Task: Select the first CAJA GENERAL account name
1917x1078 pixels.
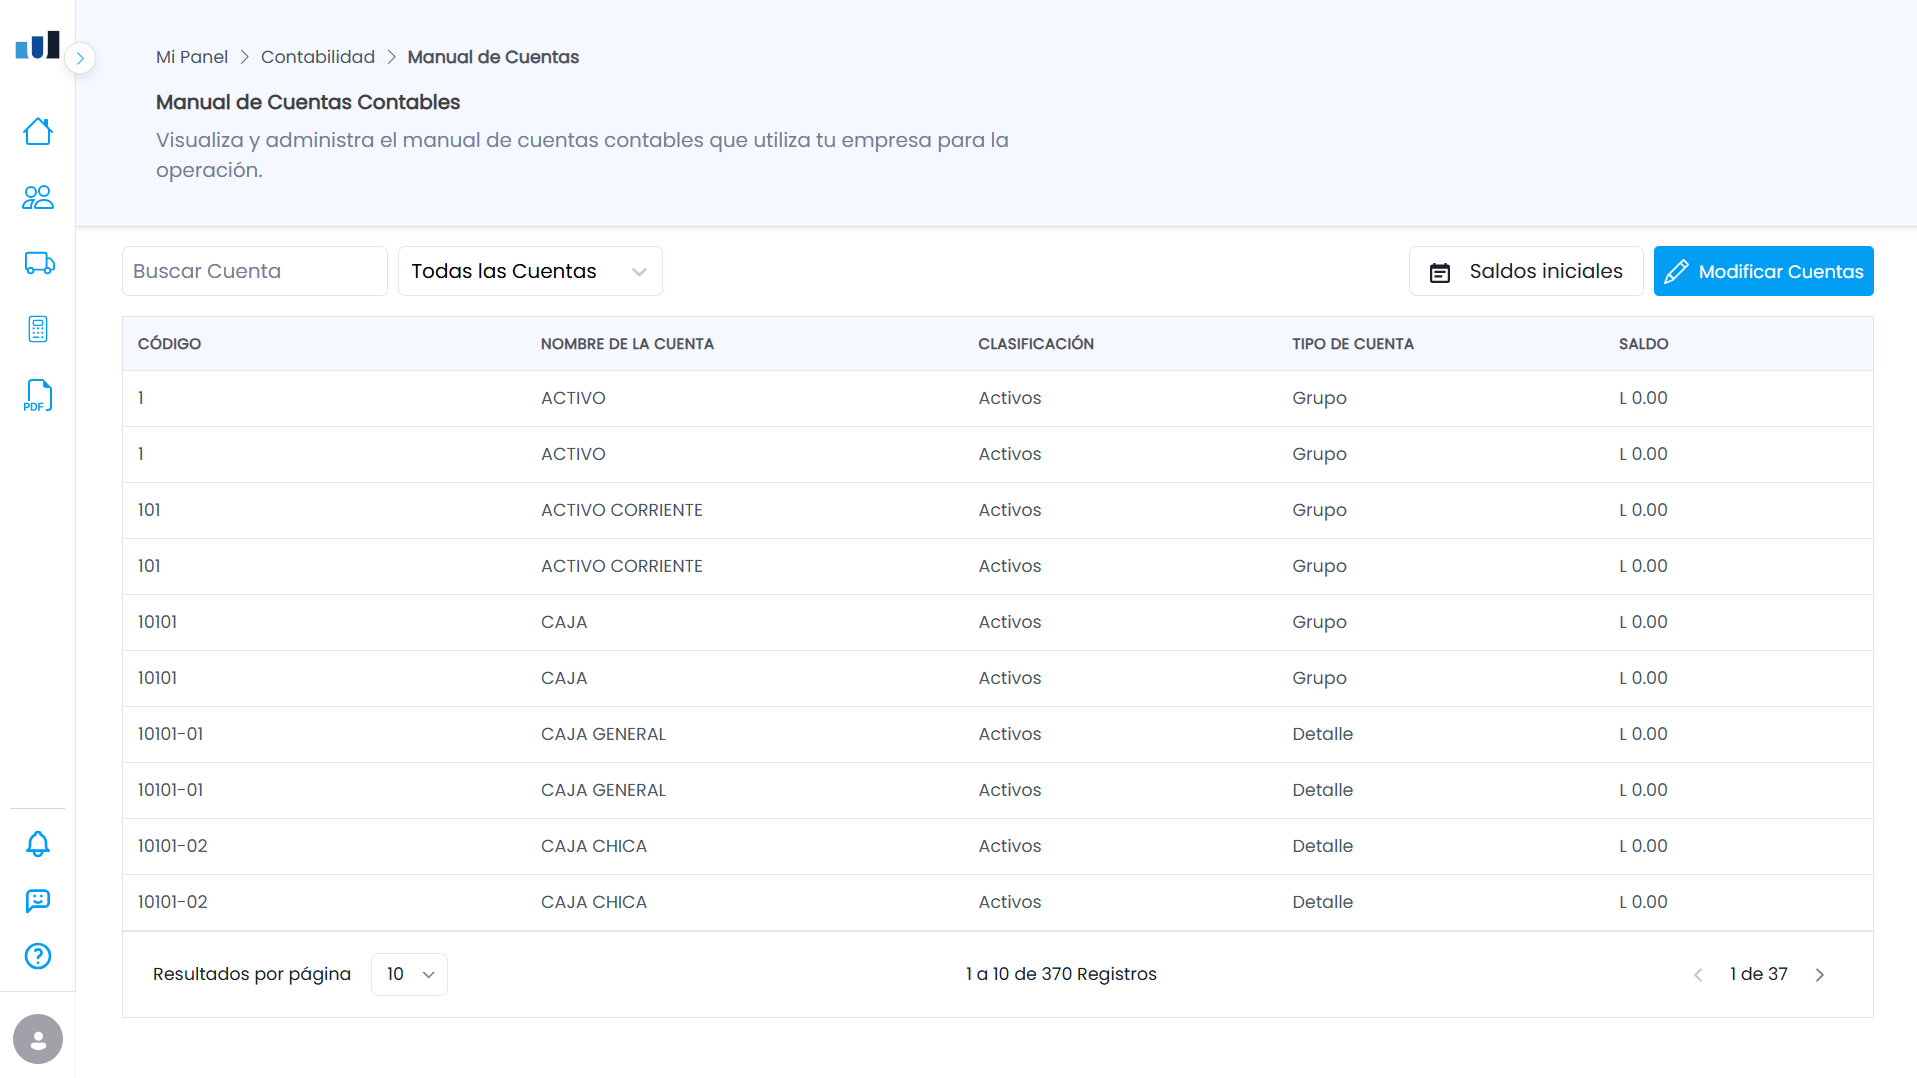Action: (x=603, y=734)
